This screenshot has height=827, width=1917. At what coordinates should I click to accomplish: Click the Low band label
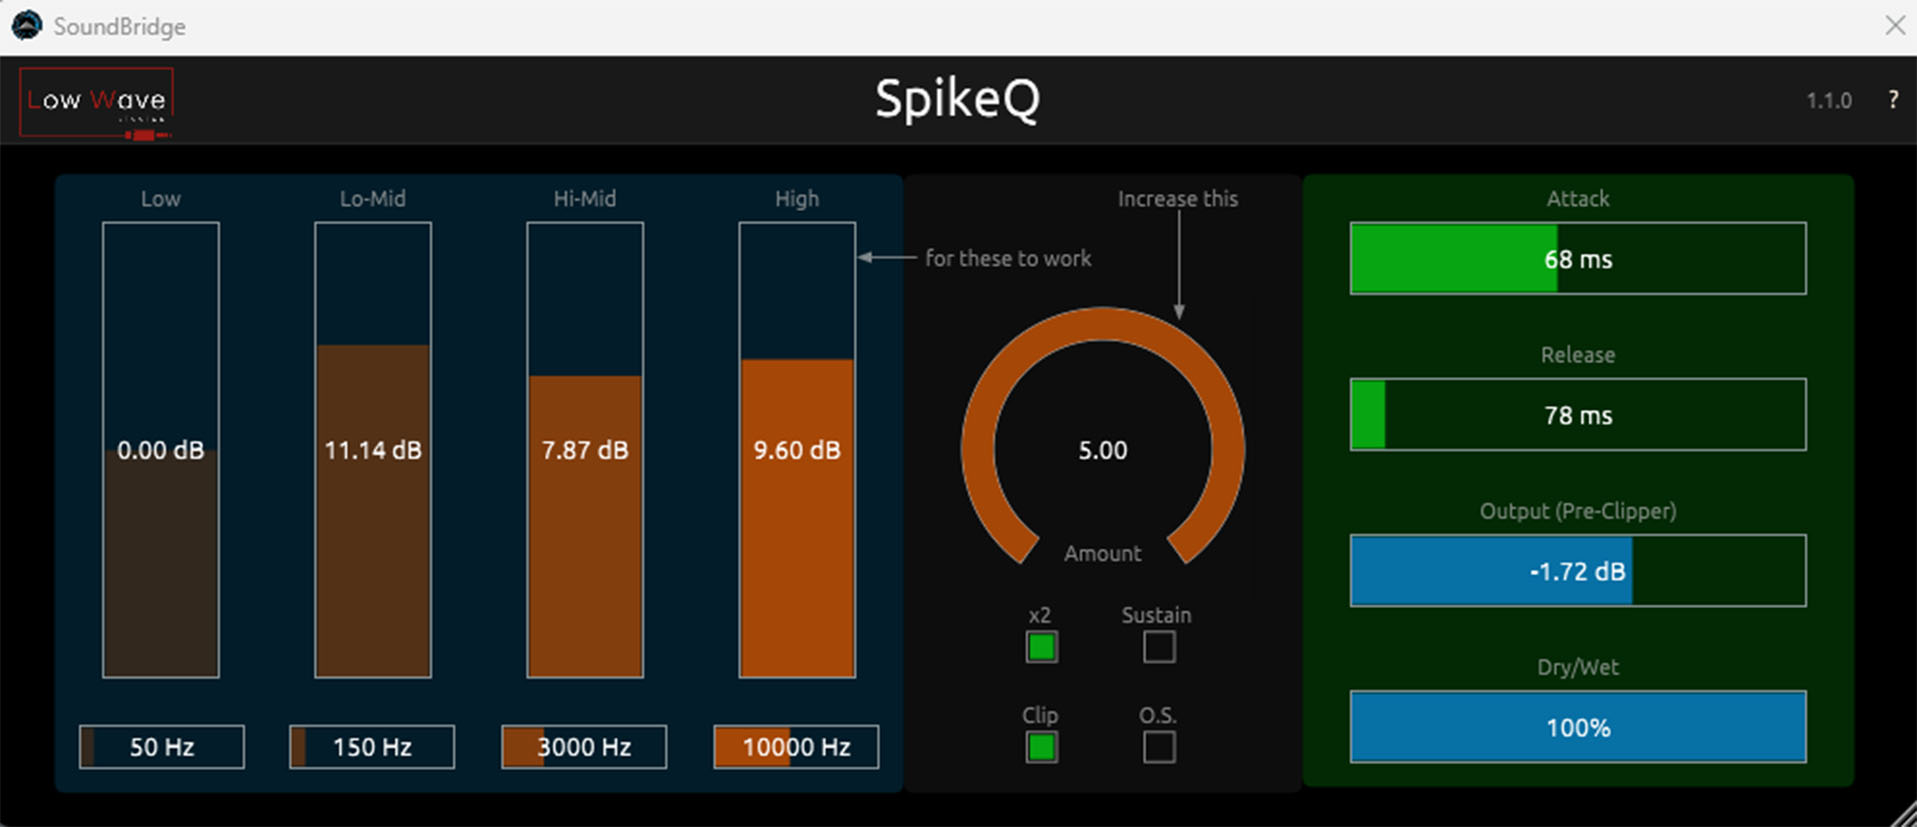(161, 198)
